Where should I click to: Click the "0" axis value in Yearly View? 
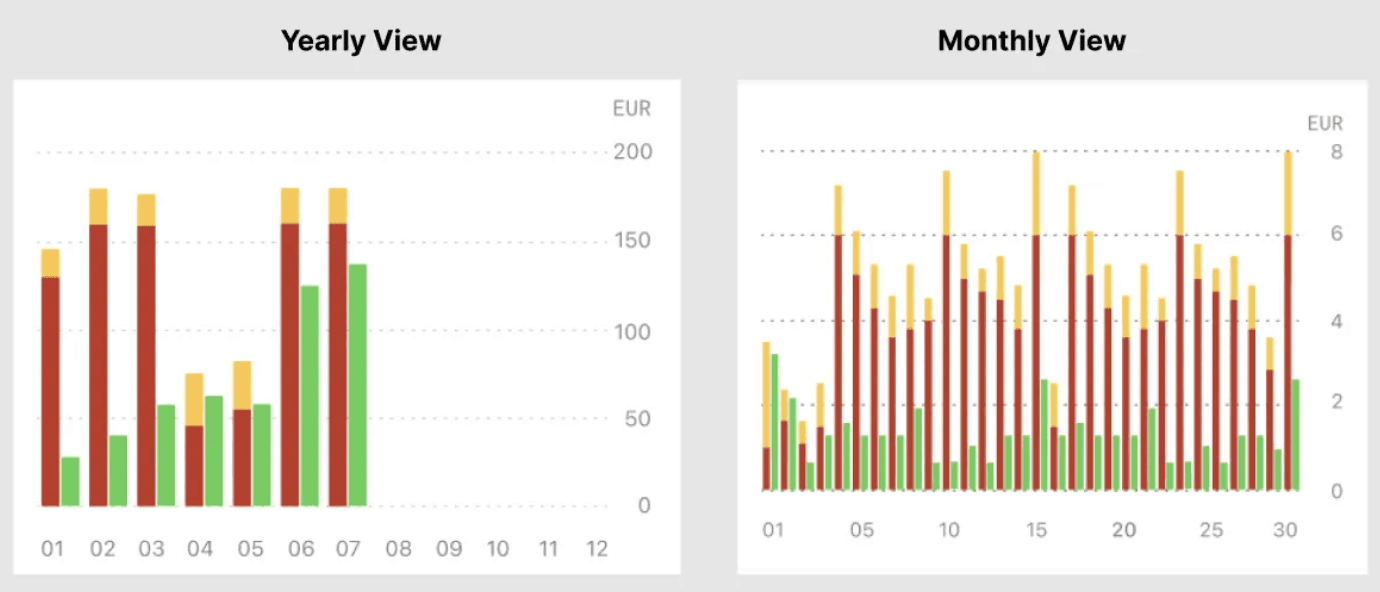click(644, 506)
